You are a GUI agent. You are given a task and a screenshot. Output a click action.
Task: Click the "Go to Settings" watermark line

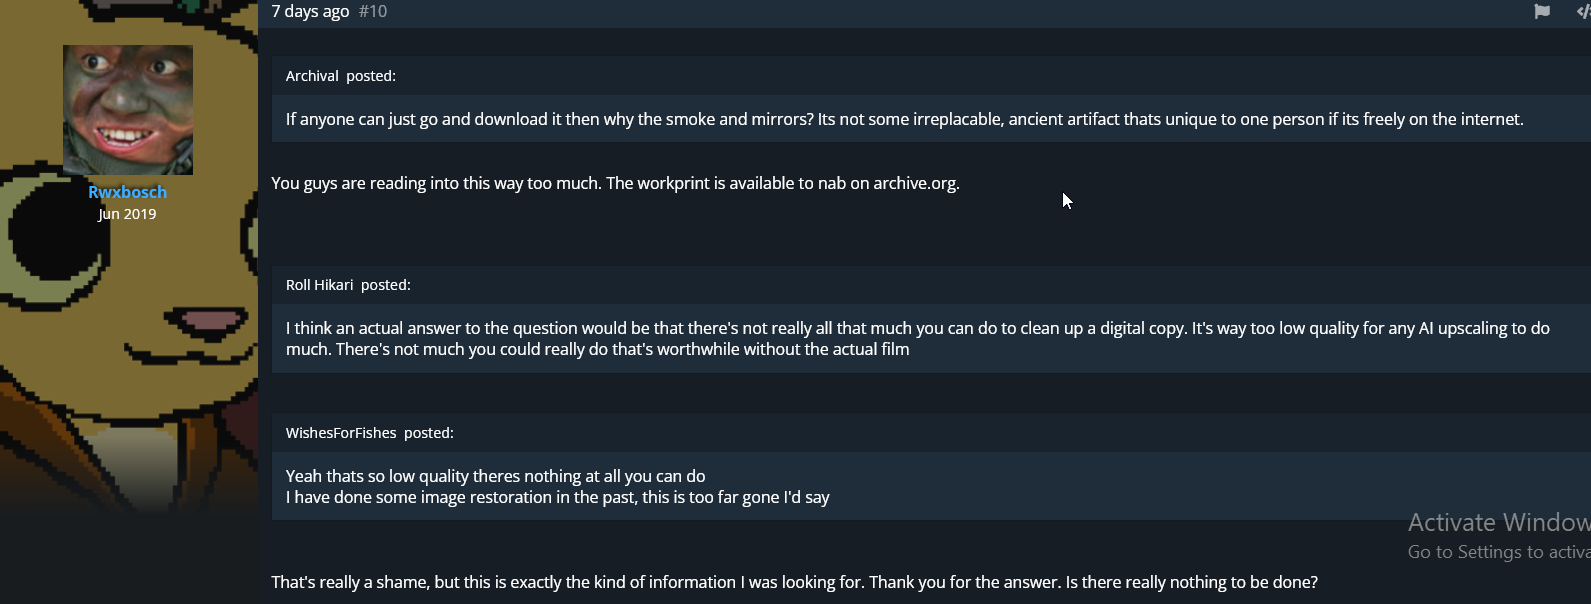(x=1499, y=552)
